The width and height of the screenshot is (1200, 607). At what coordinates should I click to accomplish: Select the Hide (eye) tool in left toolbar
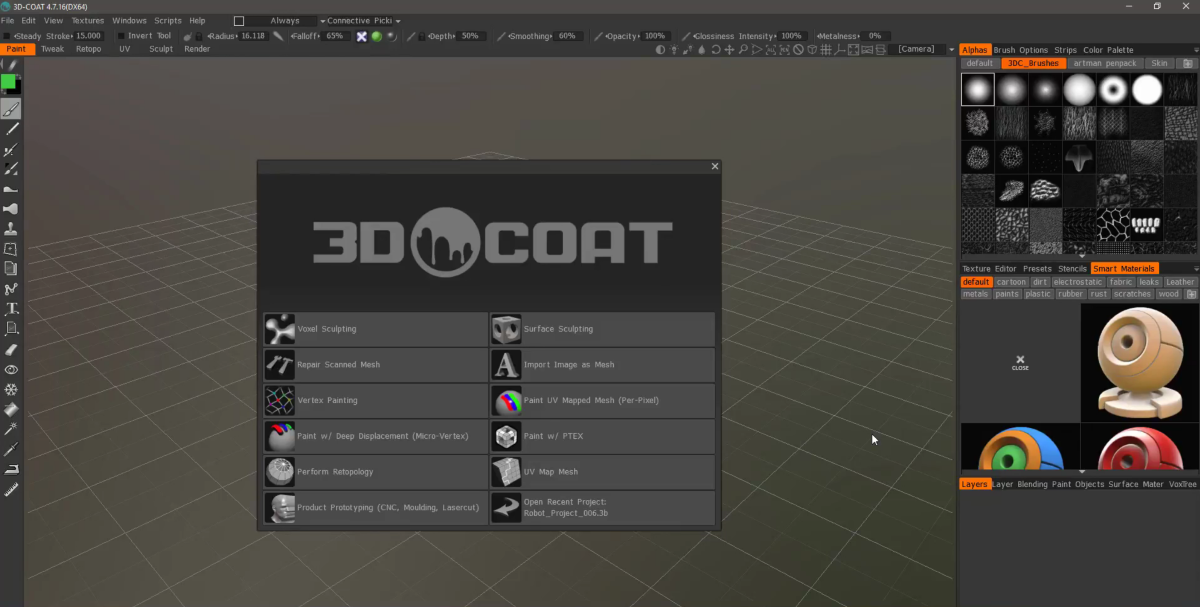click(11, 369)
